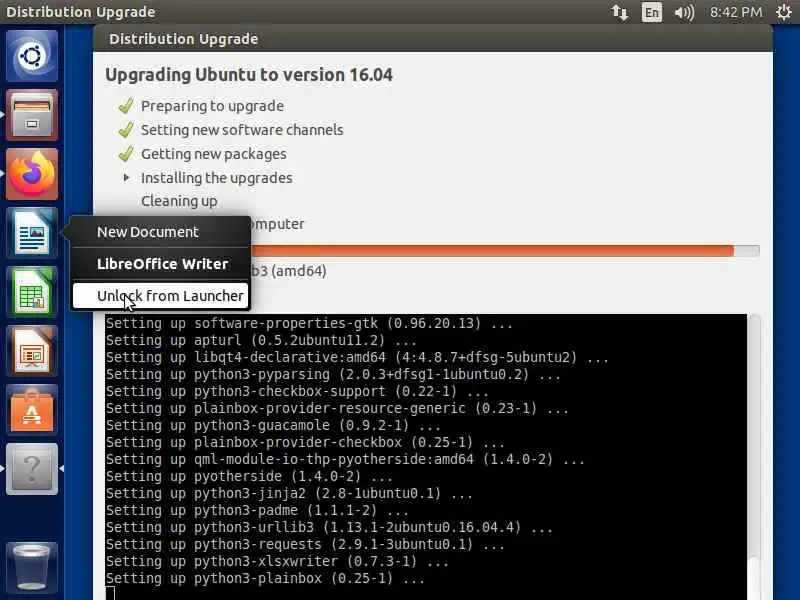Click terminal line Setting up python3-xlsxwriter
The height and width of the screenshot is (600, 800).
(x=277, y=561)
